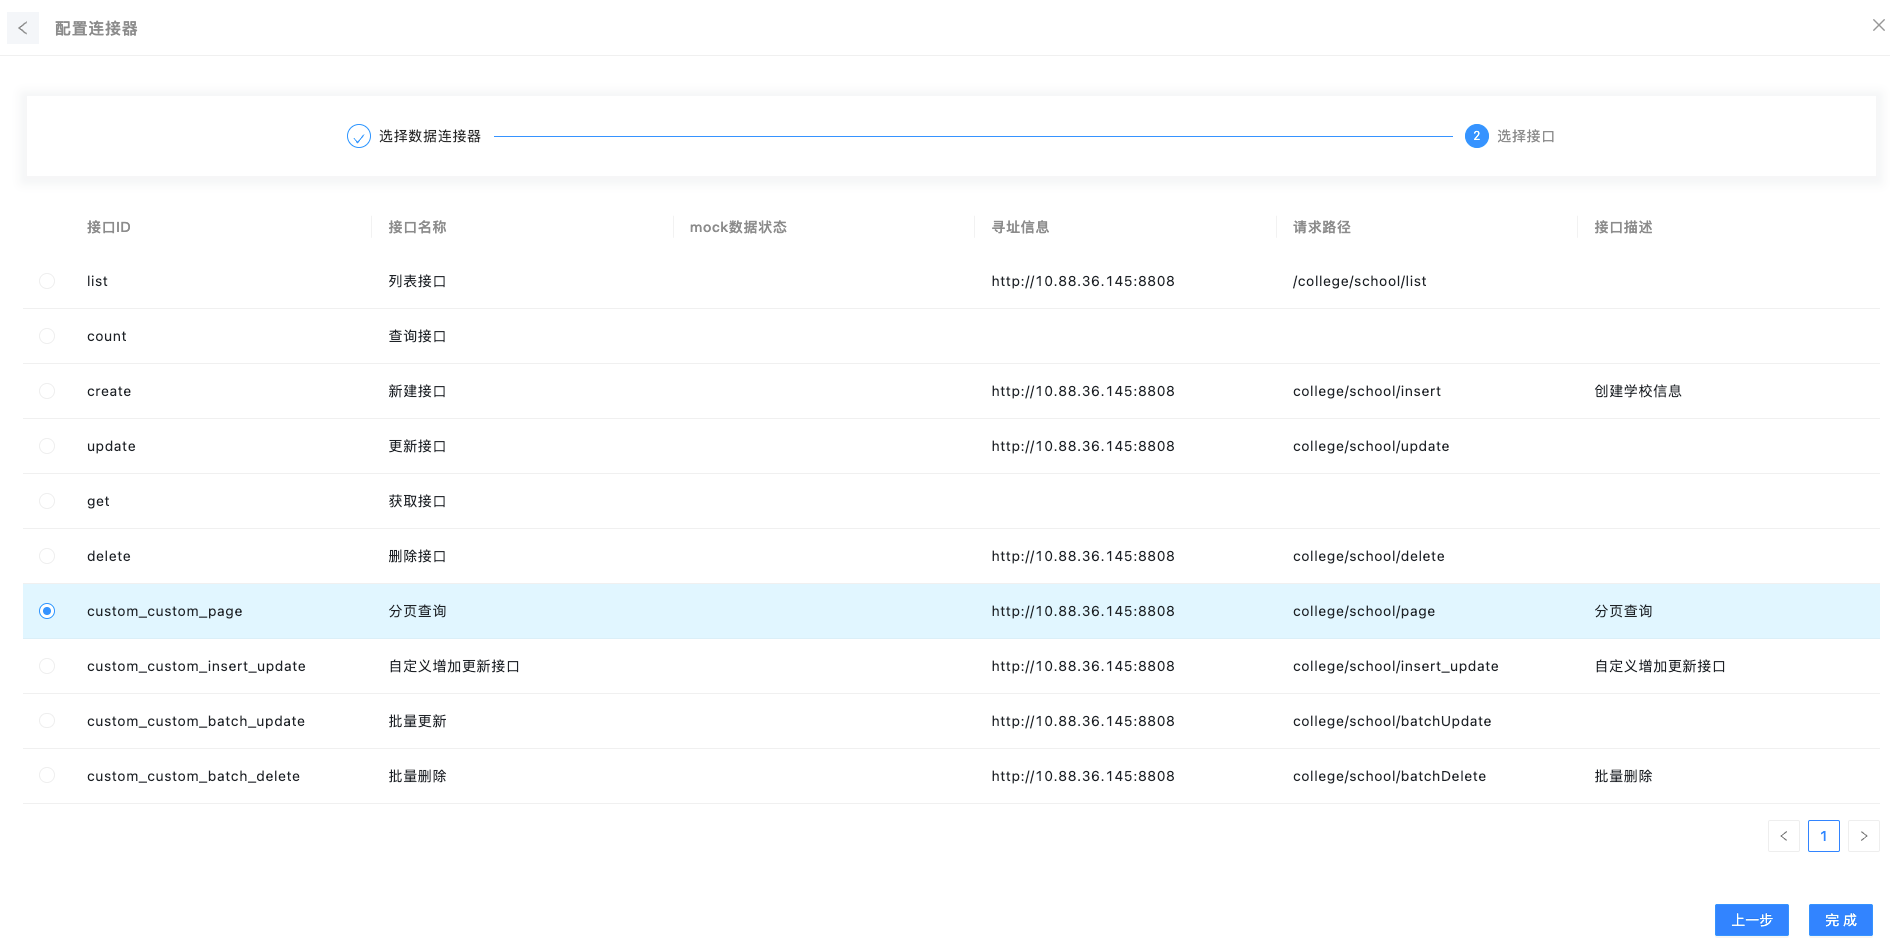
Task: Select the radio button for update row
Action: (47, 446)
